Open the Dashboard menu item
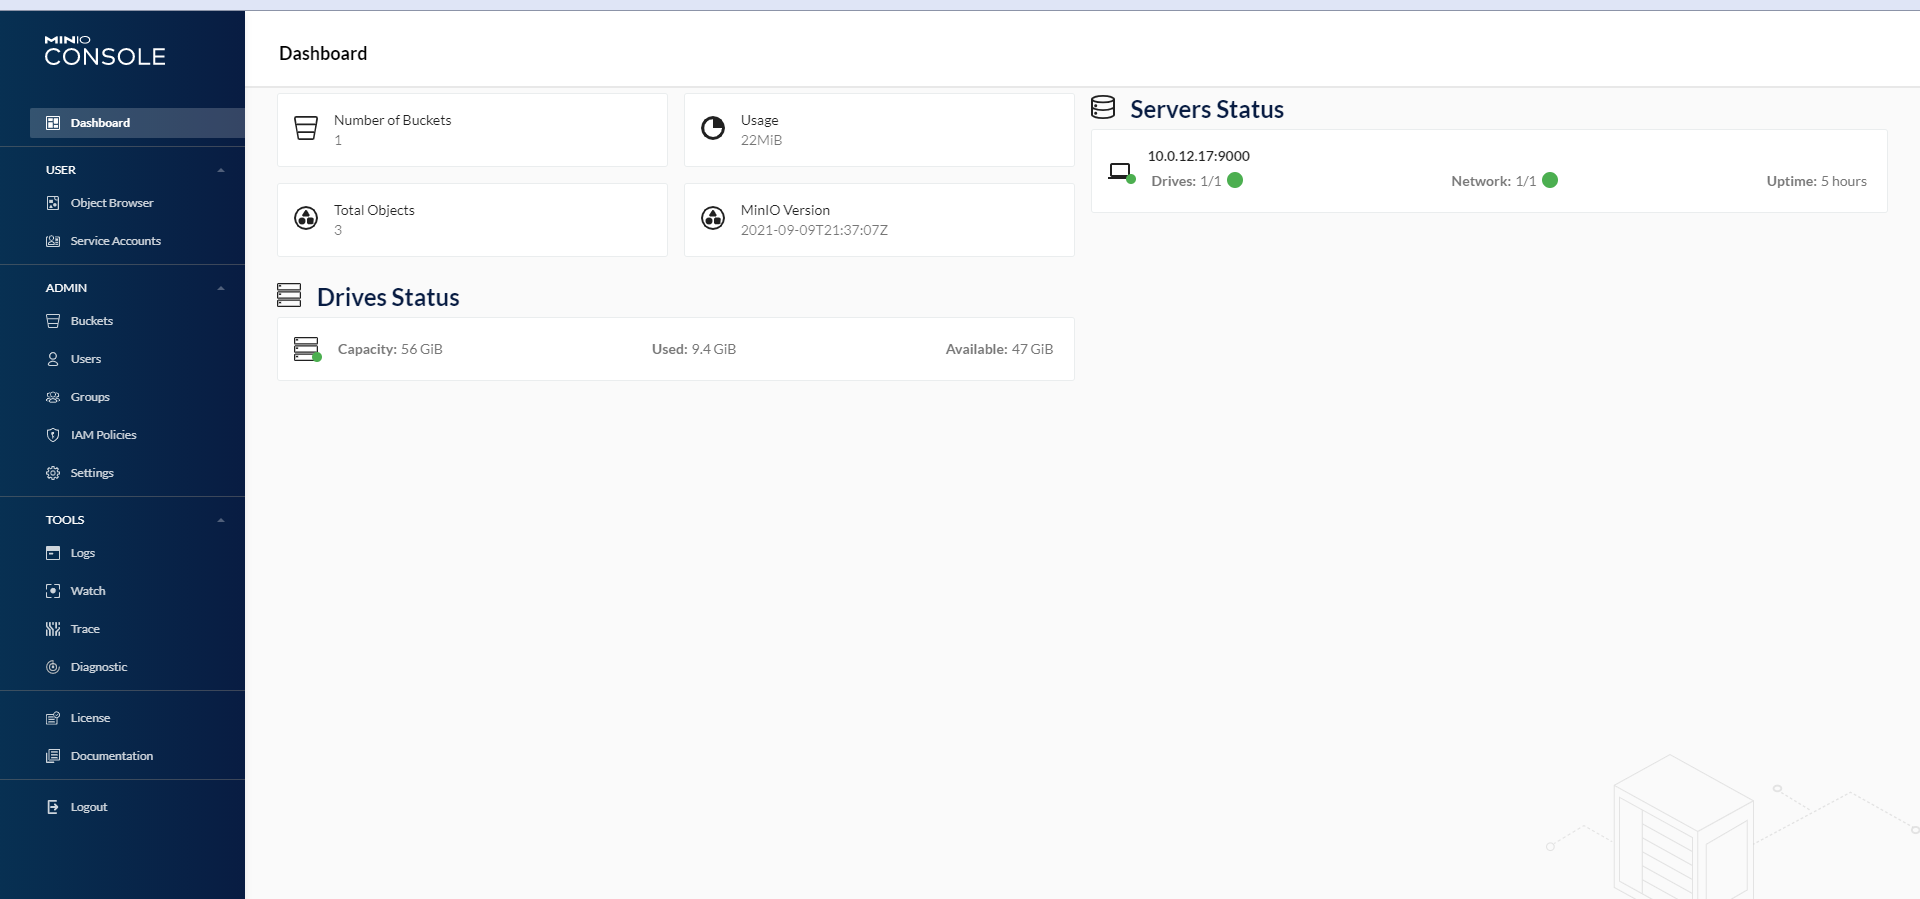 coord(137,123)
